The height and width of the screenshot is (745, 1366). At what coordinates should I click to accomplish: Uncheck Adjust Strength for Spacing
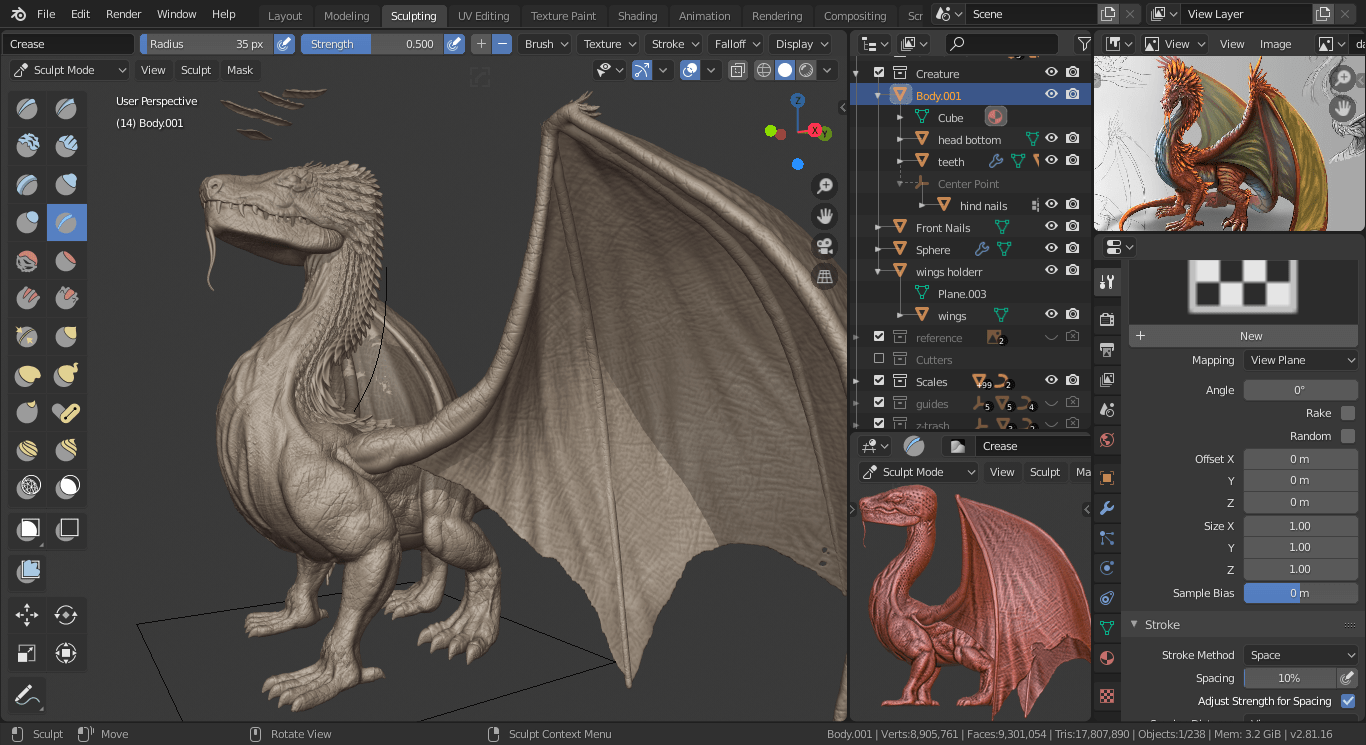coord(1348,701)
